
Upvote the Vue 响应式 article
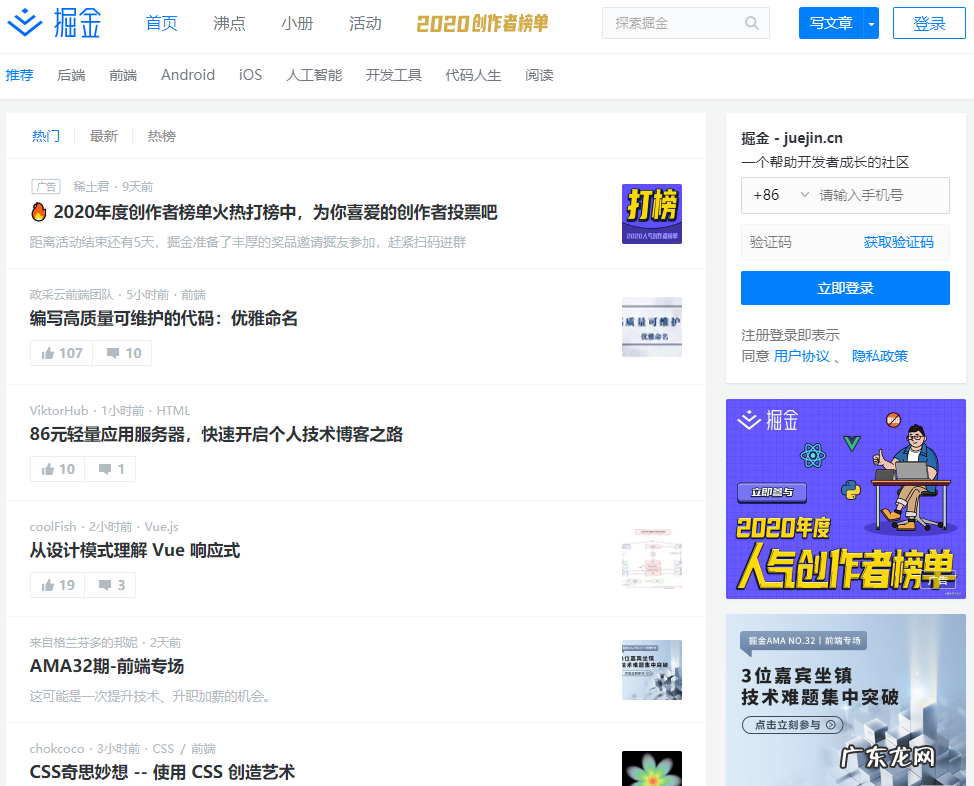[x=57, y=585]
